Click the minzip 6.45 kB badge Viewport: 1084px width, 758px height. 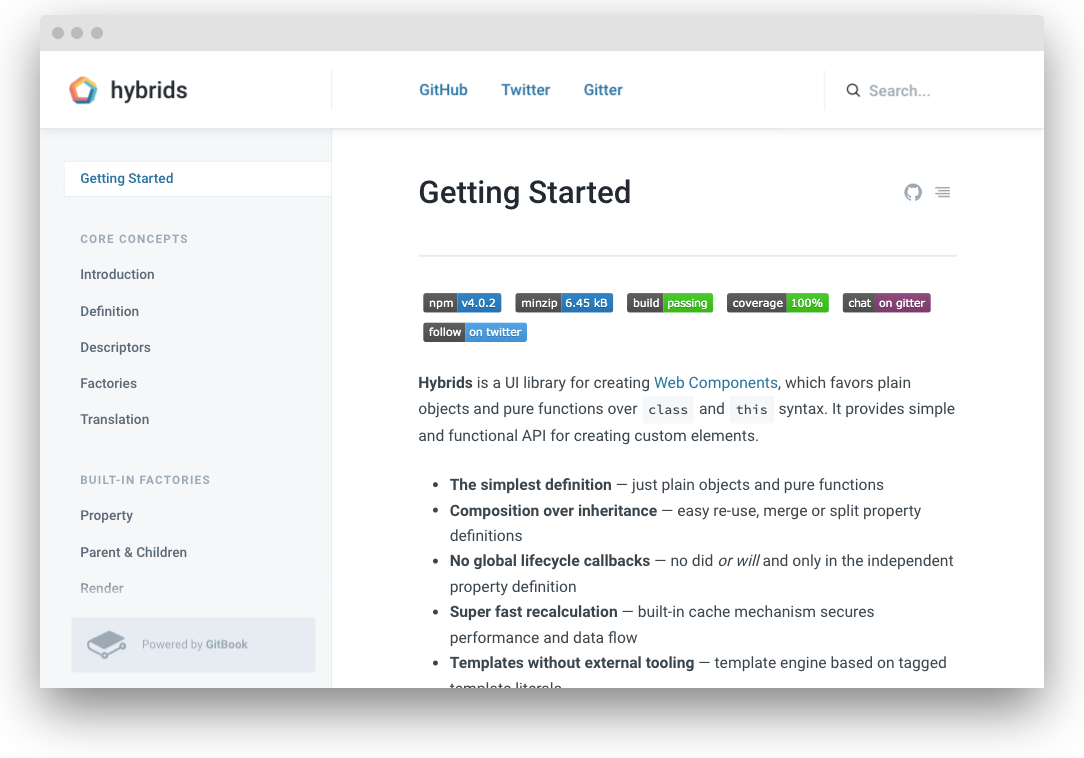pos(564,303)
